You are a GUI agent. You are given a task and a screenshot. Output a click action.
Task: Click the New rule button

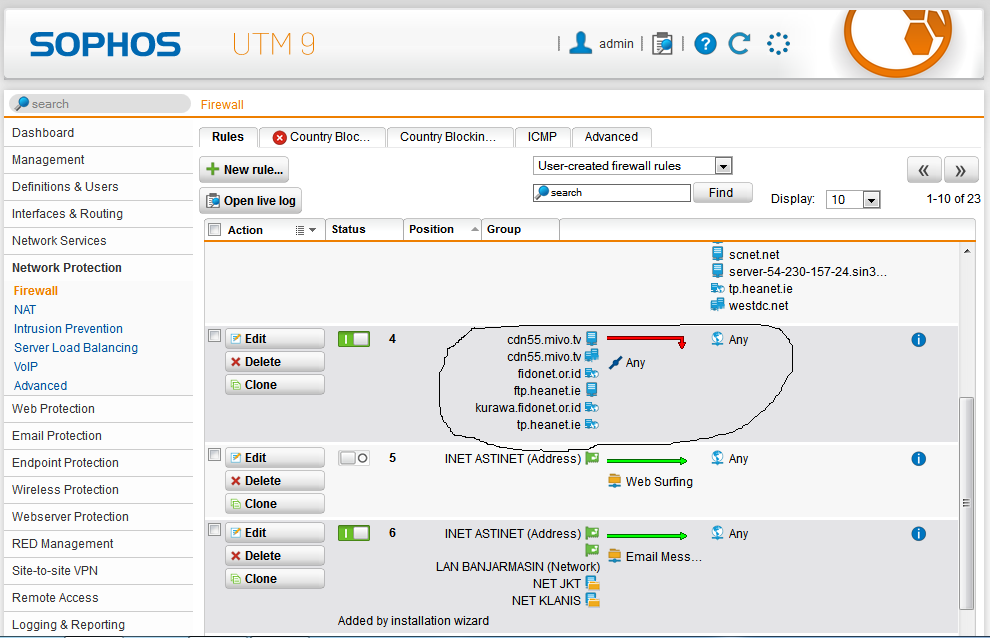tap(244, 169)
